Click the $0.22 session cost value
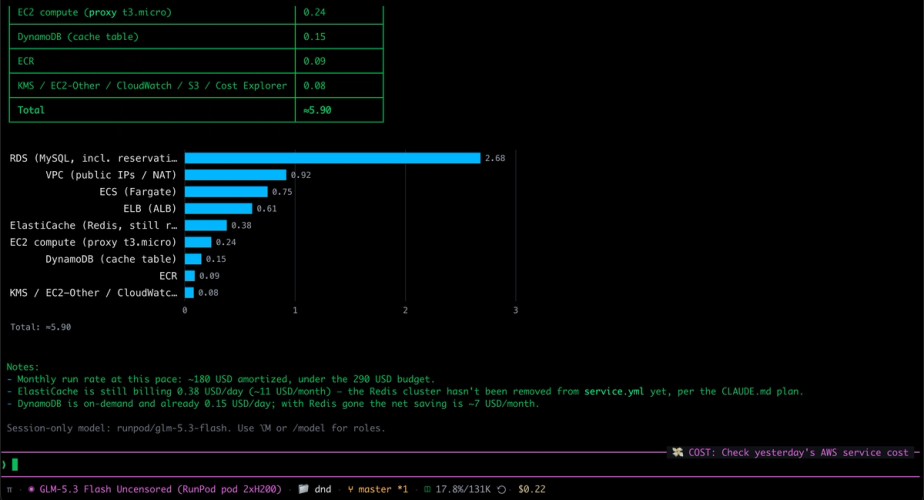924x500 pixels. [x=532, y=489]
